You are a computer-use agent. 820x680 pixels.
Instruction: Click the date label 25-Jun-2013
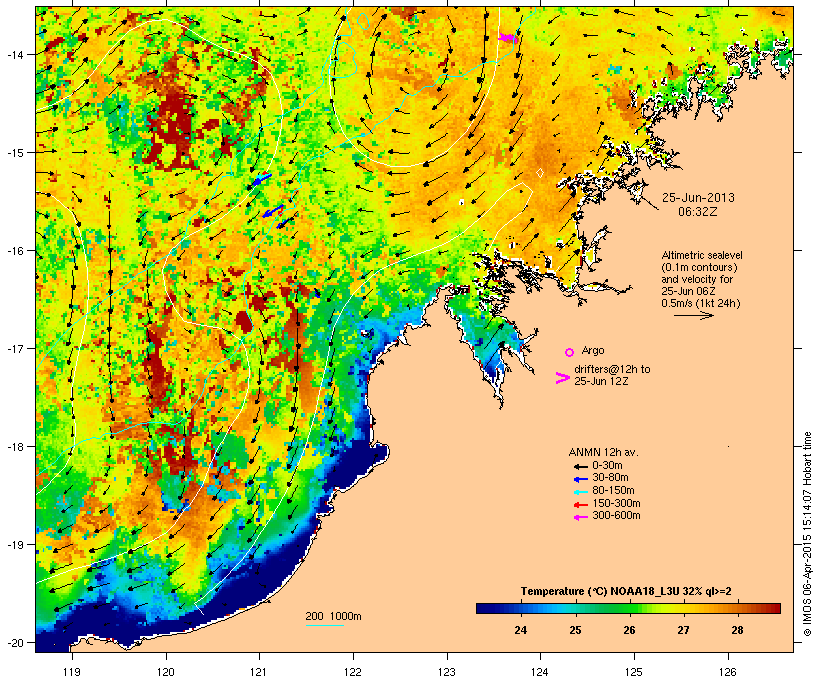click(698, 198)
